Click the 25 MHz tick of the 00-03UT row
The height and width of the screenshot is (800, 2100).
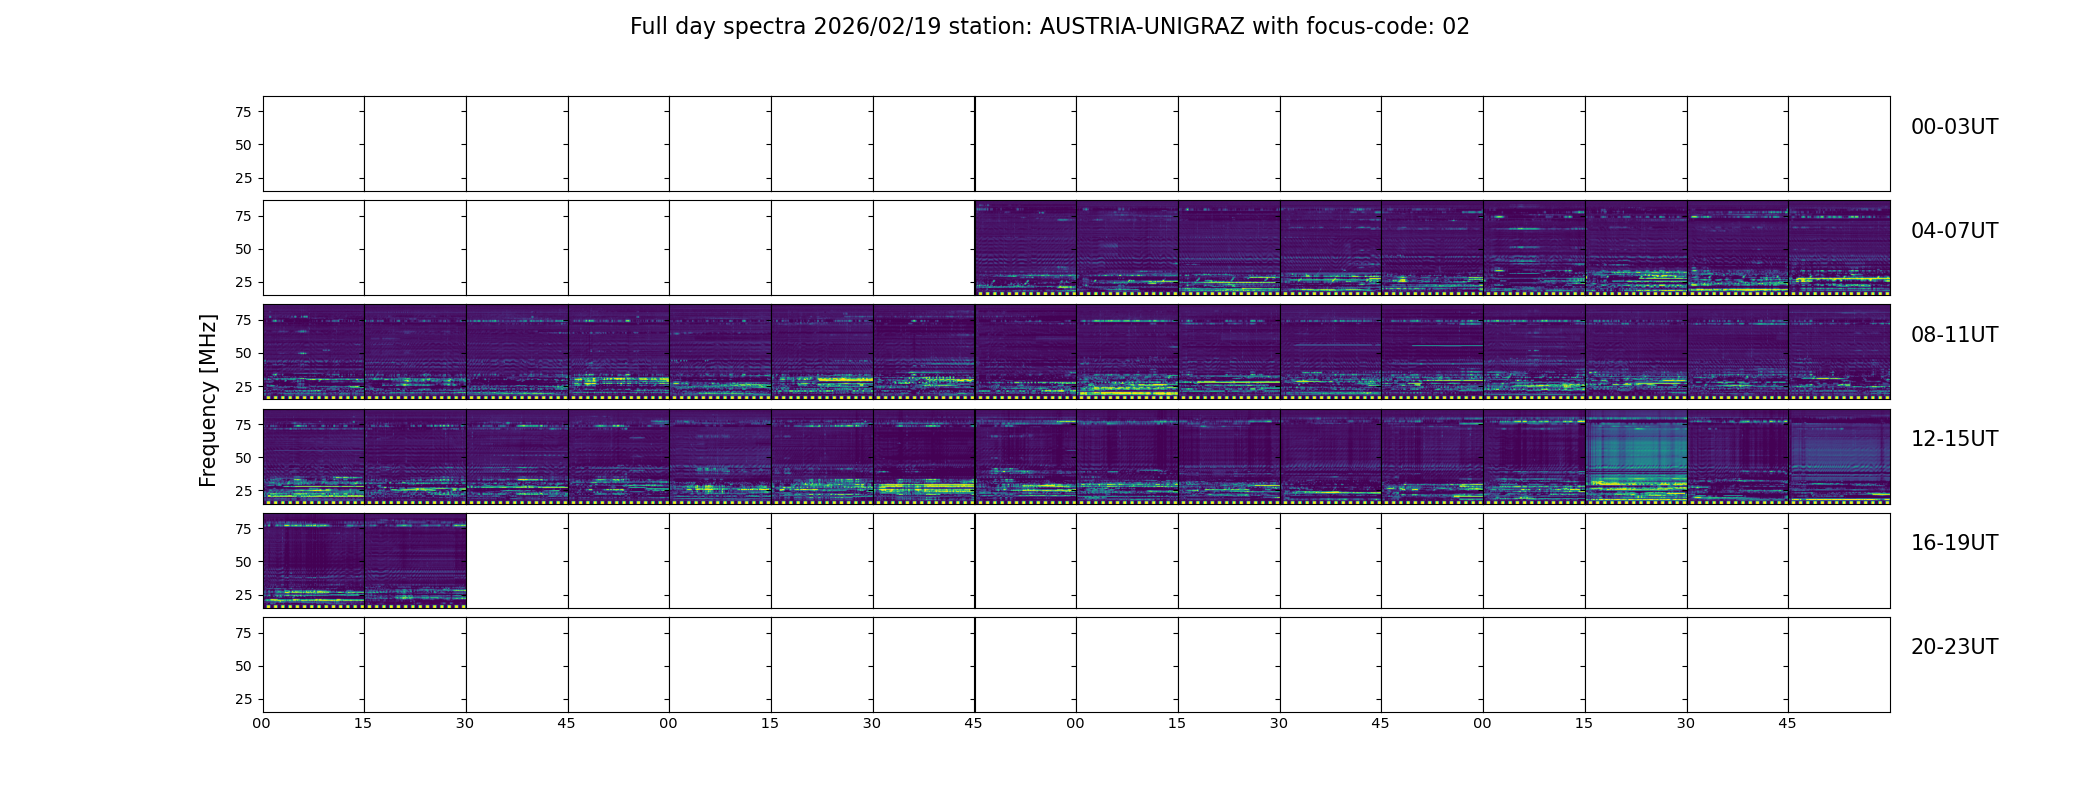point(243,178)
